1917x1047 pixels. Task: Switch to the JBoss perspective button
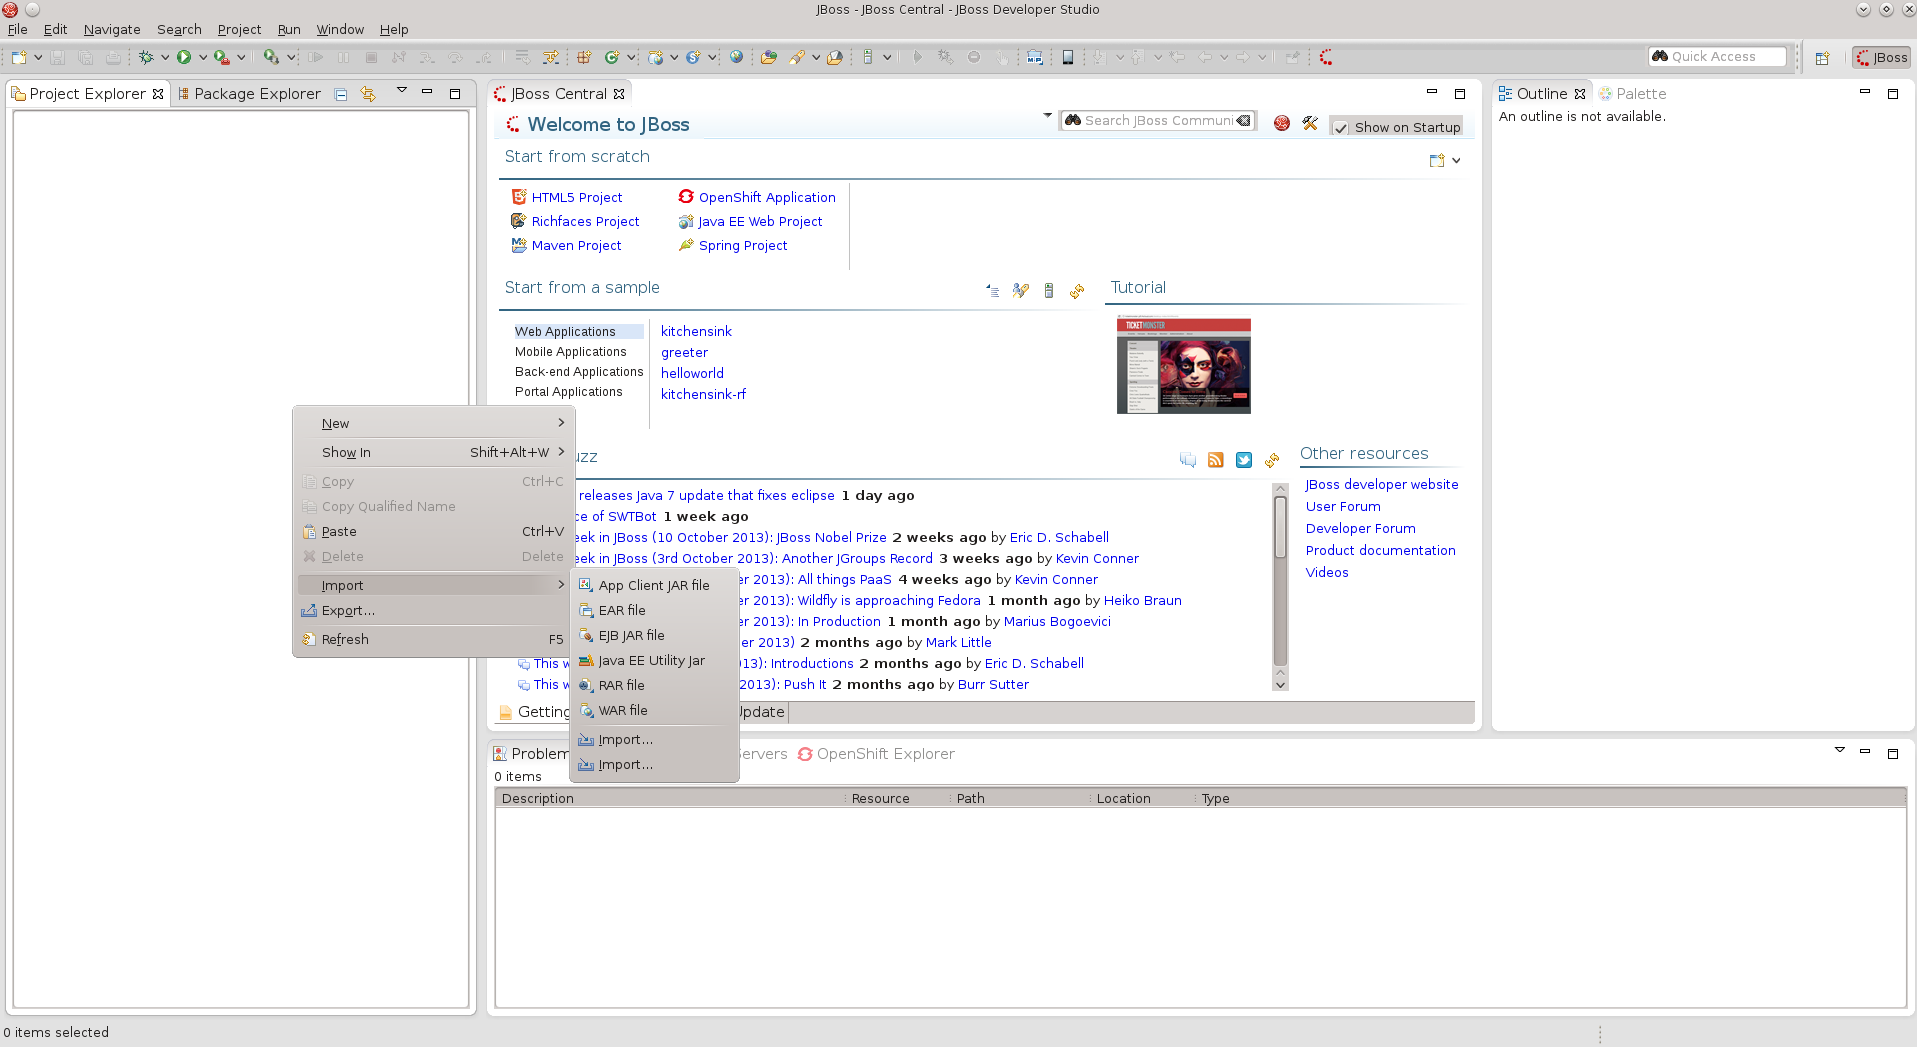pos(1881,57)
